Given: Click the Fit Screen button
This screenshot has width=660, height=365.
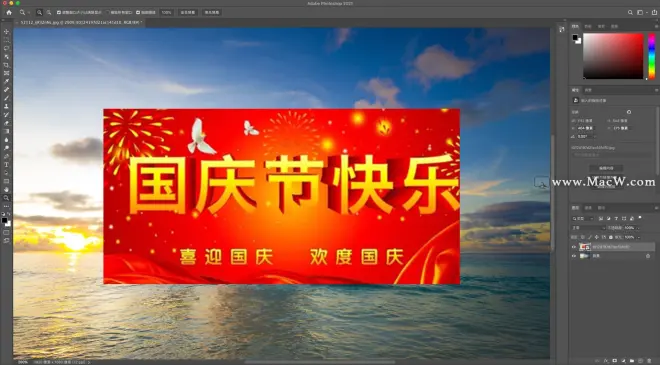Looking at the screenshot, I should 188,13.
